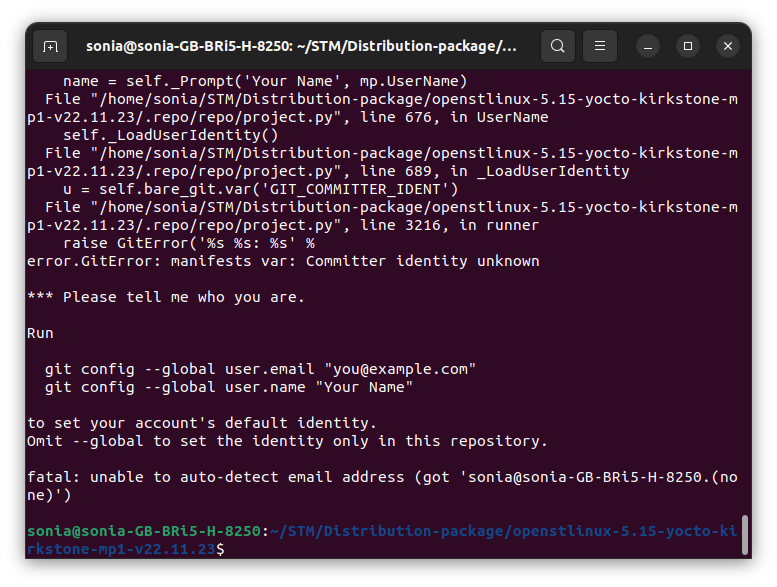Image resolution: width=777 pixels, height=587 pixels.
Task: Click the 'Please tell me who you are' line
Action: [x=166, y=297]
